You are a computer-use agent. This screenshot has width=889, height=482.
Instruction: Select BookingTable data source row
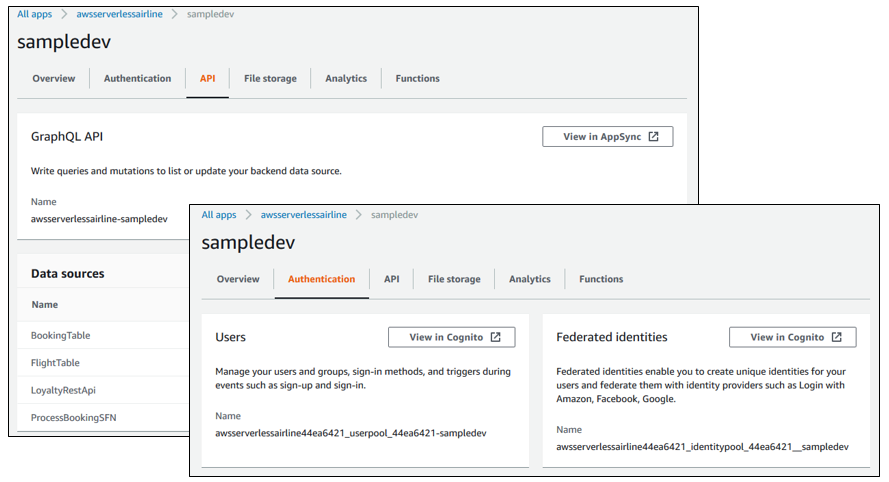tap(103, 336)
